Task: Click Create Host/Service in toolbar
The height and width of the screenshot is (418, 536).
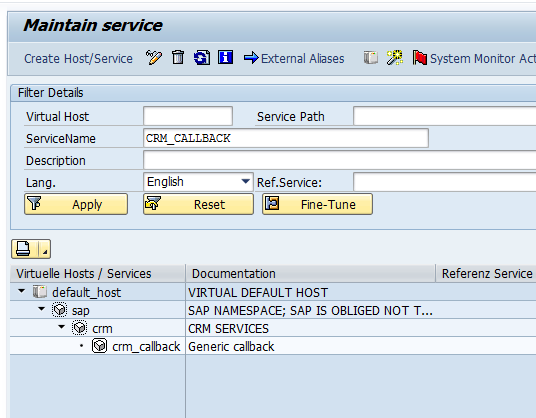Action: (x=78, y=58)
